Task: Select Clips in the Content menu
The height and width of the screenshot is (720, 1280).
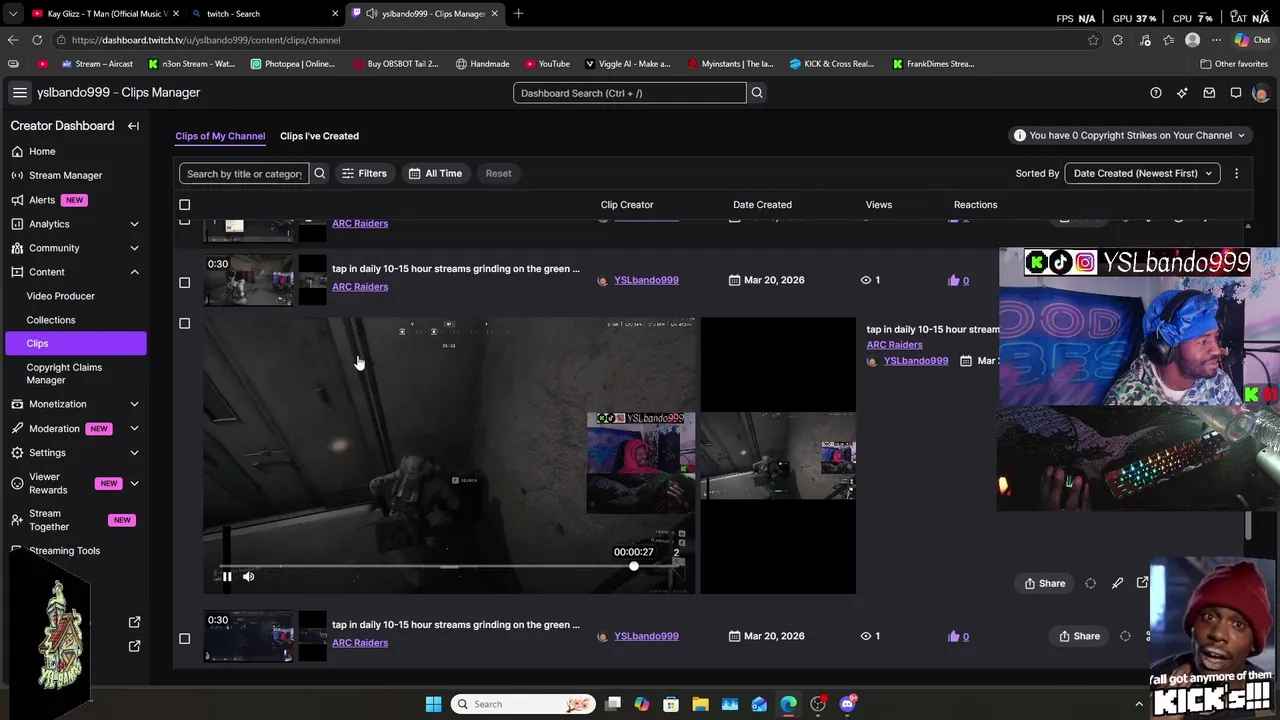Action: [x=75, y=343]
